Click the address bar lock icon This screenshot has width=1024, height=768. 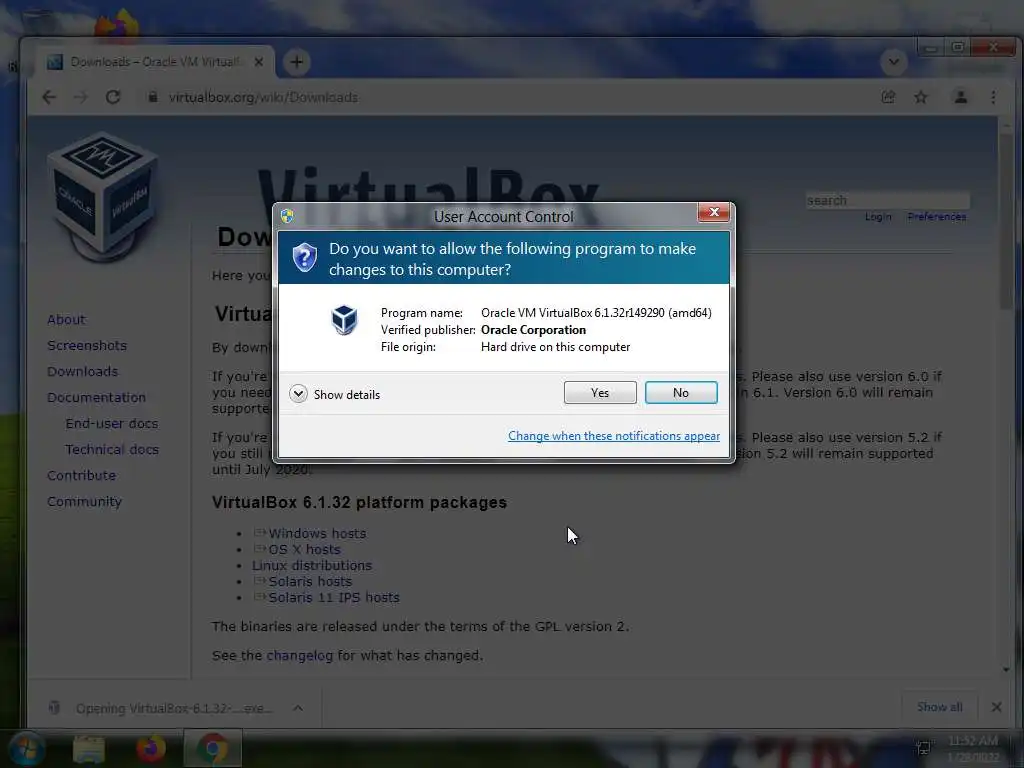tap(153, 97)
